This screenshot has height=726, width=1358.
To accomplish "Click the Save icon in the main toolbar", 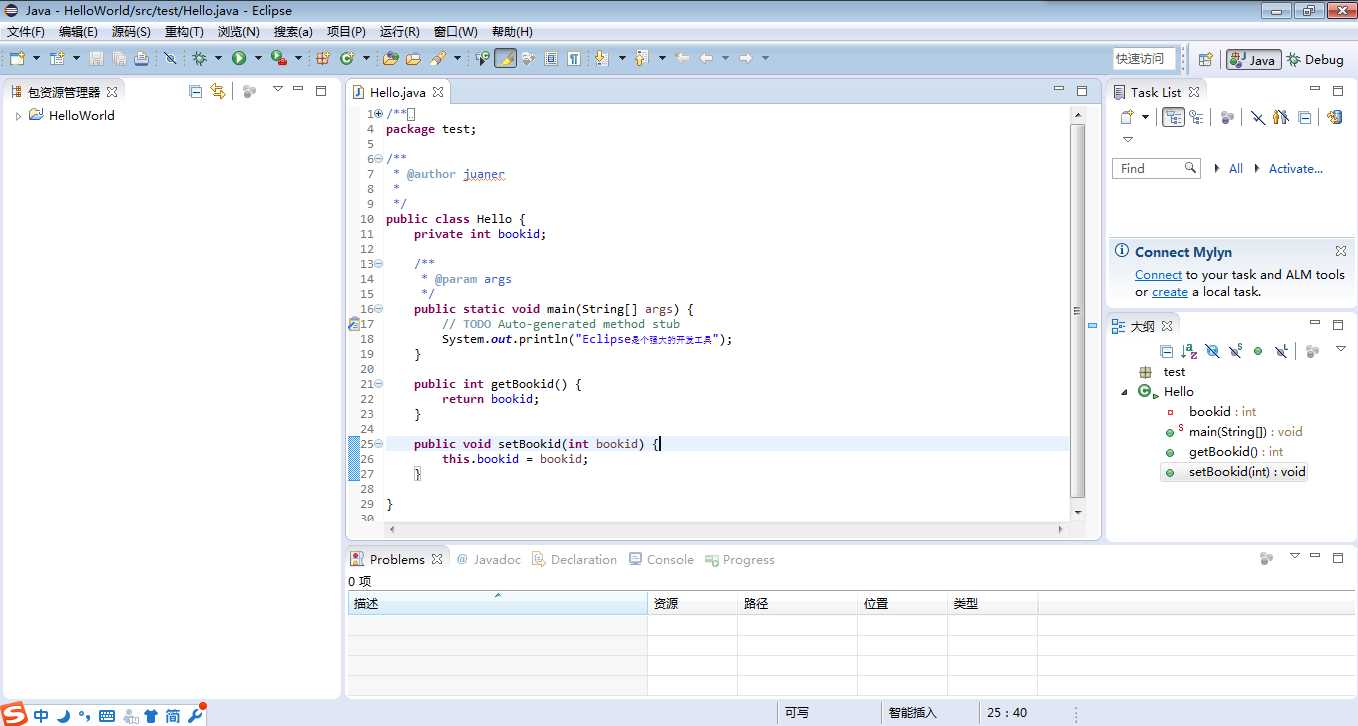I will pyautogui.click(x=96, y=58).
